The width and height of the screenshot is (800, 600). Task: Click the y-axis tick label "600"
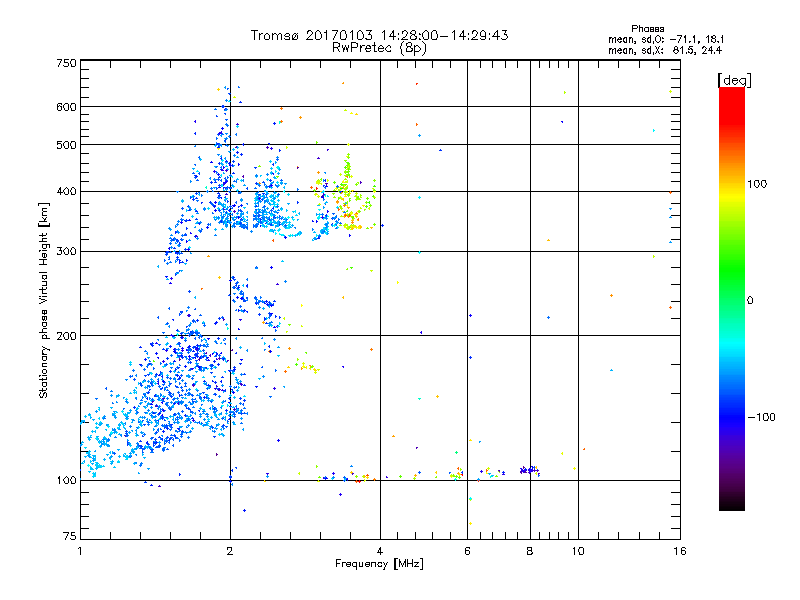(x=66, y=107)
